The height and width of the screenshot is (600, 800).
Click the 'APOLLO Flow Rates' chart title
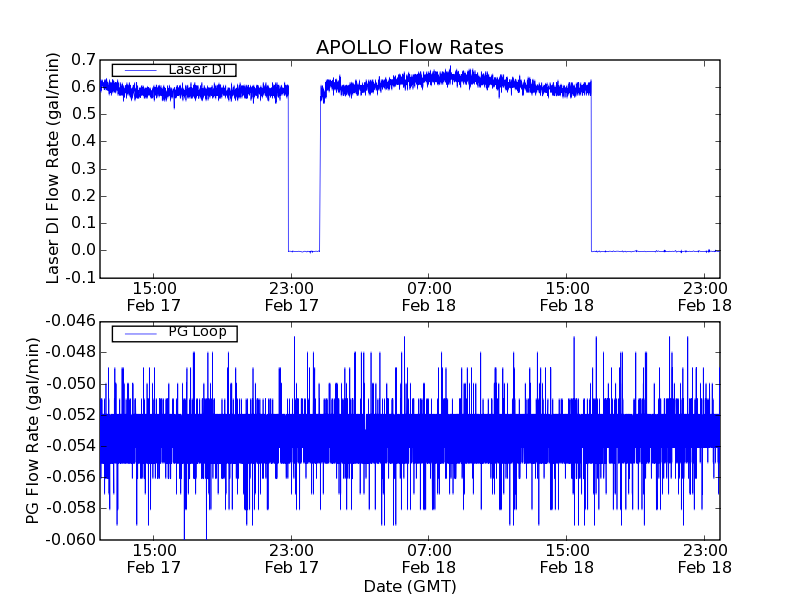pos(410,47)
